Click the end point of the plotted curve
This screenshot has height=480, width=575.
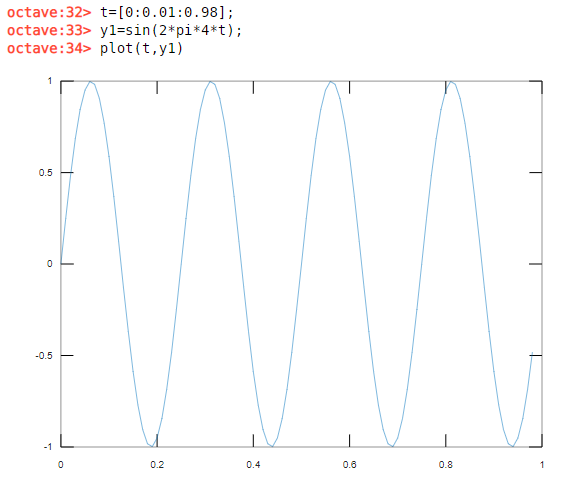pos(532,353)
